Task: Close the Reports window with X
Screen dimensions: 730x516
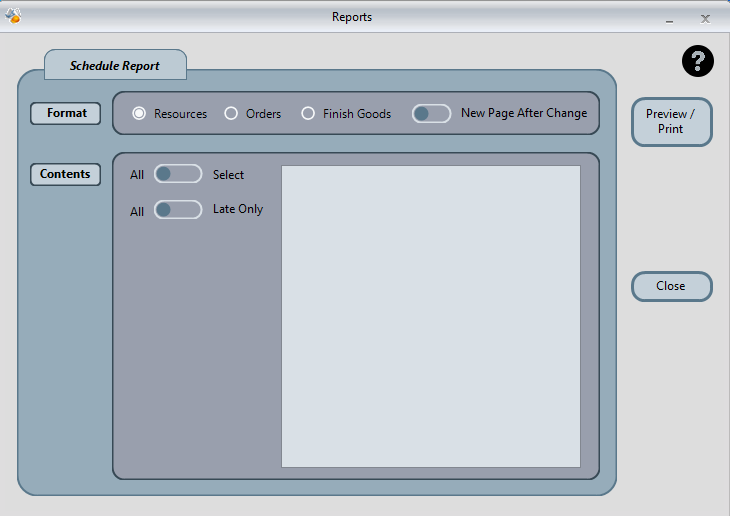Action: pyautogui.click(x=705, y=19)
